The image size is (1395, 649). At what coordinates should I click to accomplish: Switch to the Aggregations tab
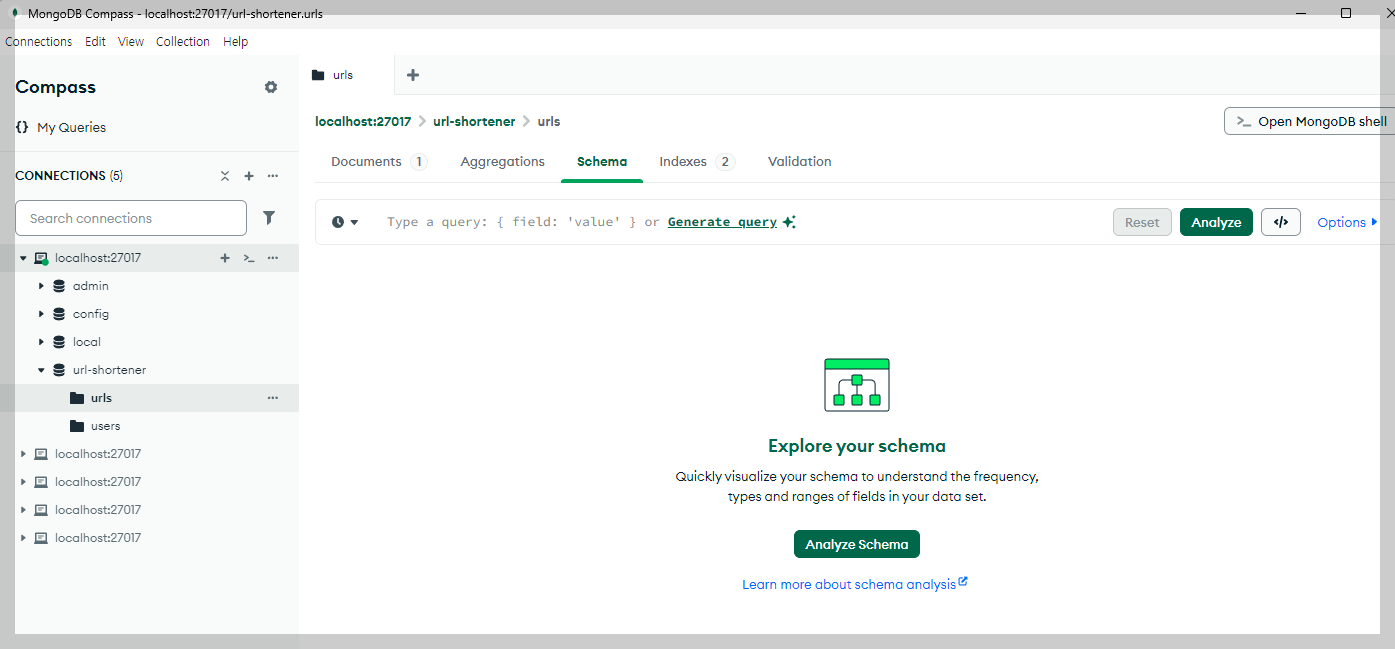(503, 162)
